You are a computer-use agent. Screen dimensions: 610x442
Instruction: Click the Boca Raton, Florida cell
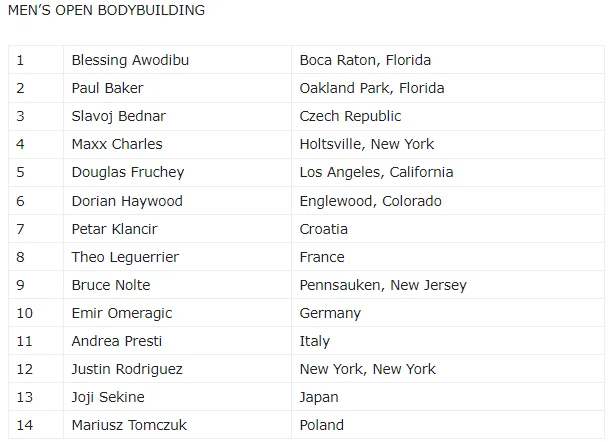click(365, 60)
